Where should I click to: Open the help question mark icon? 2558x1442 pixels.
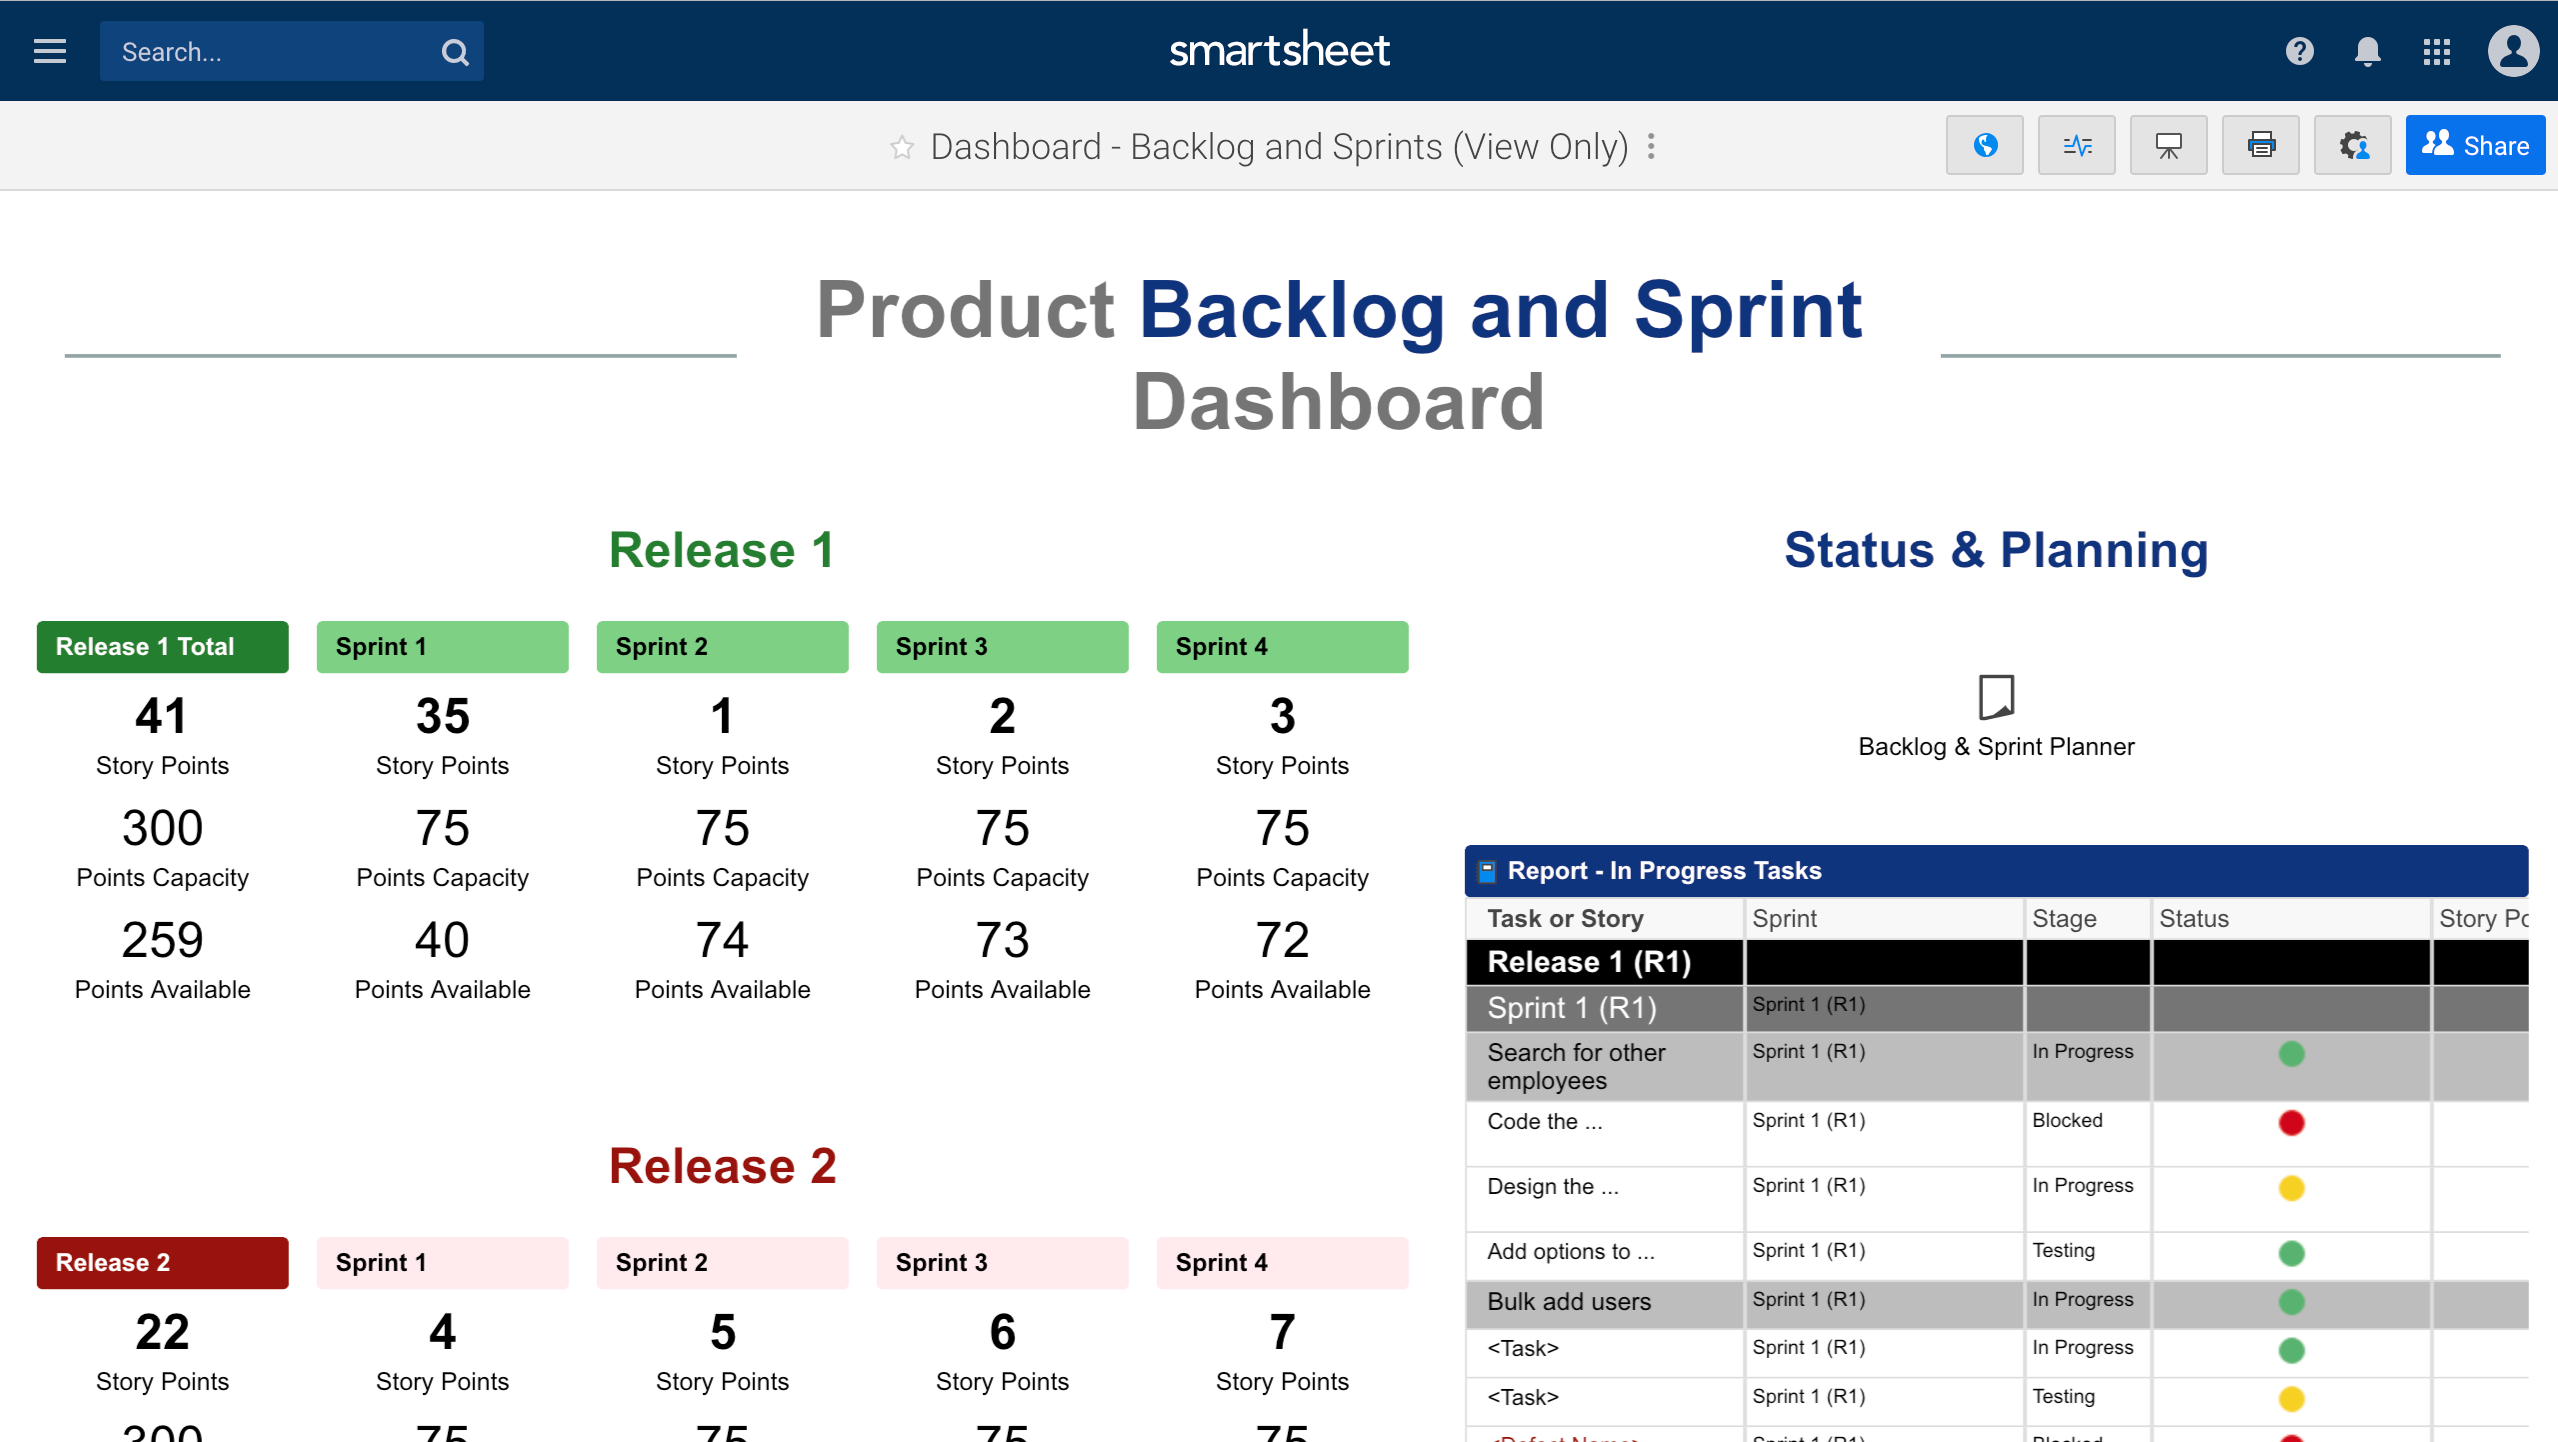click(x=2298, y=49)
